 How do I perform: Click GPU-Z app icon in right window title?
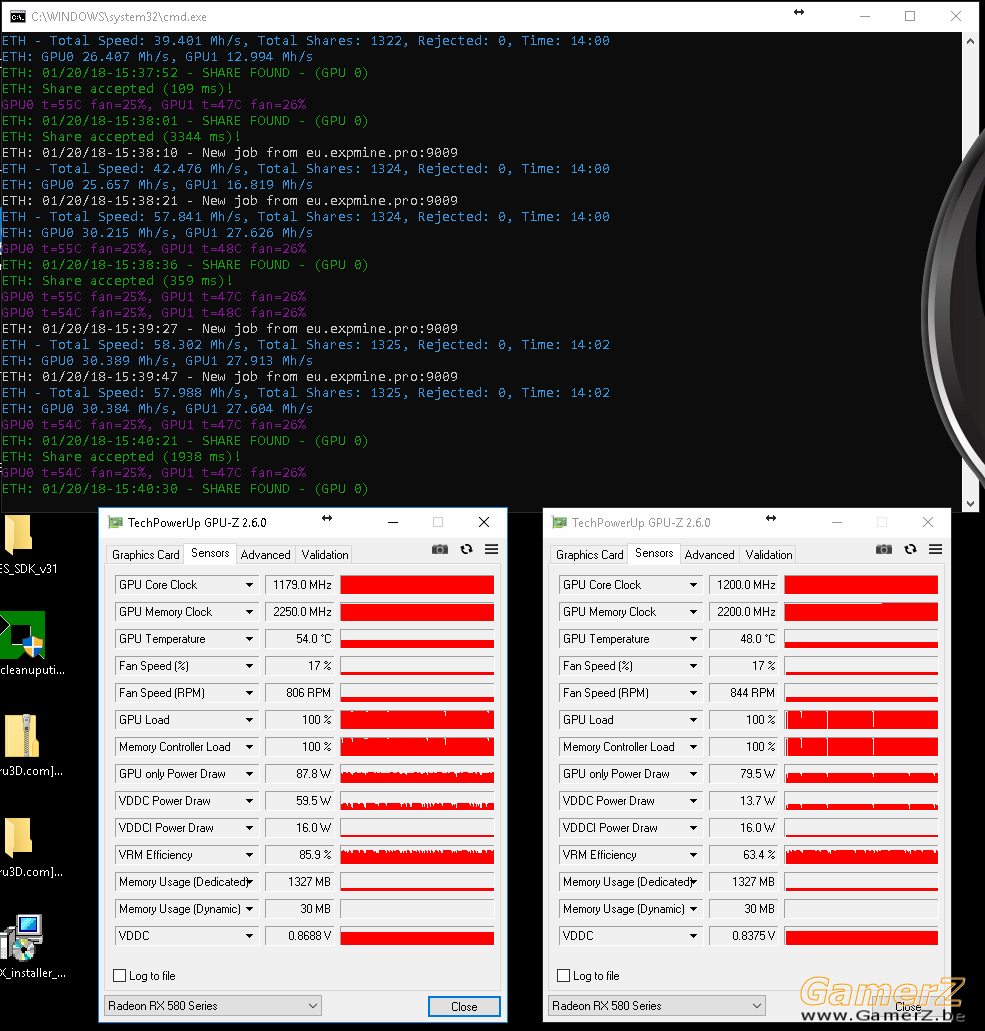[560, 523]
